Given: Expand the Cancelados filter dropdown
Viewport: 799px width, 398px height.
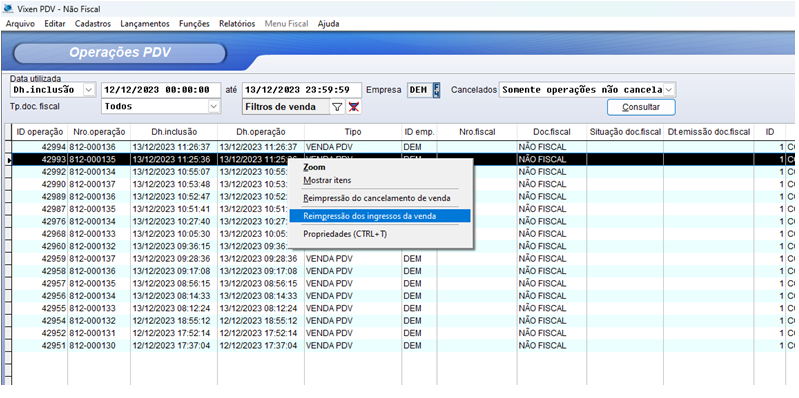Looking at the screenshot, I should pyautogui.click(x=669, y=90).
